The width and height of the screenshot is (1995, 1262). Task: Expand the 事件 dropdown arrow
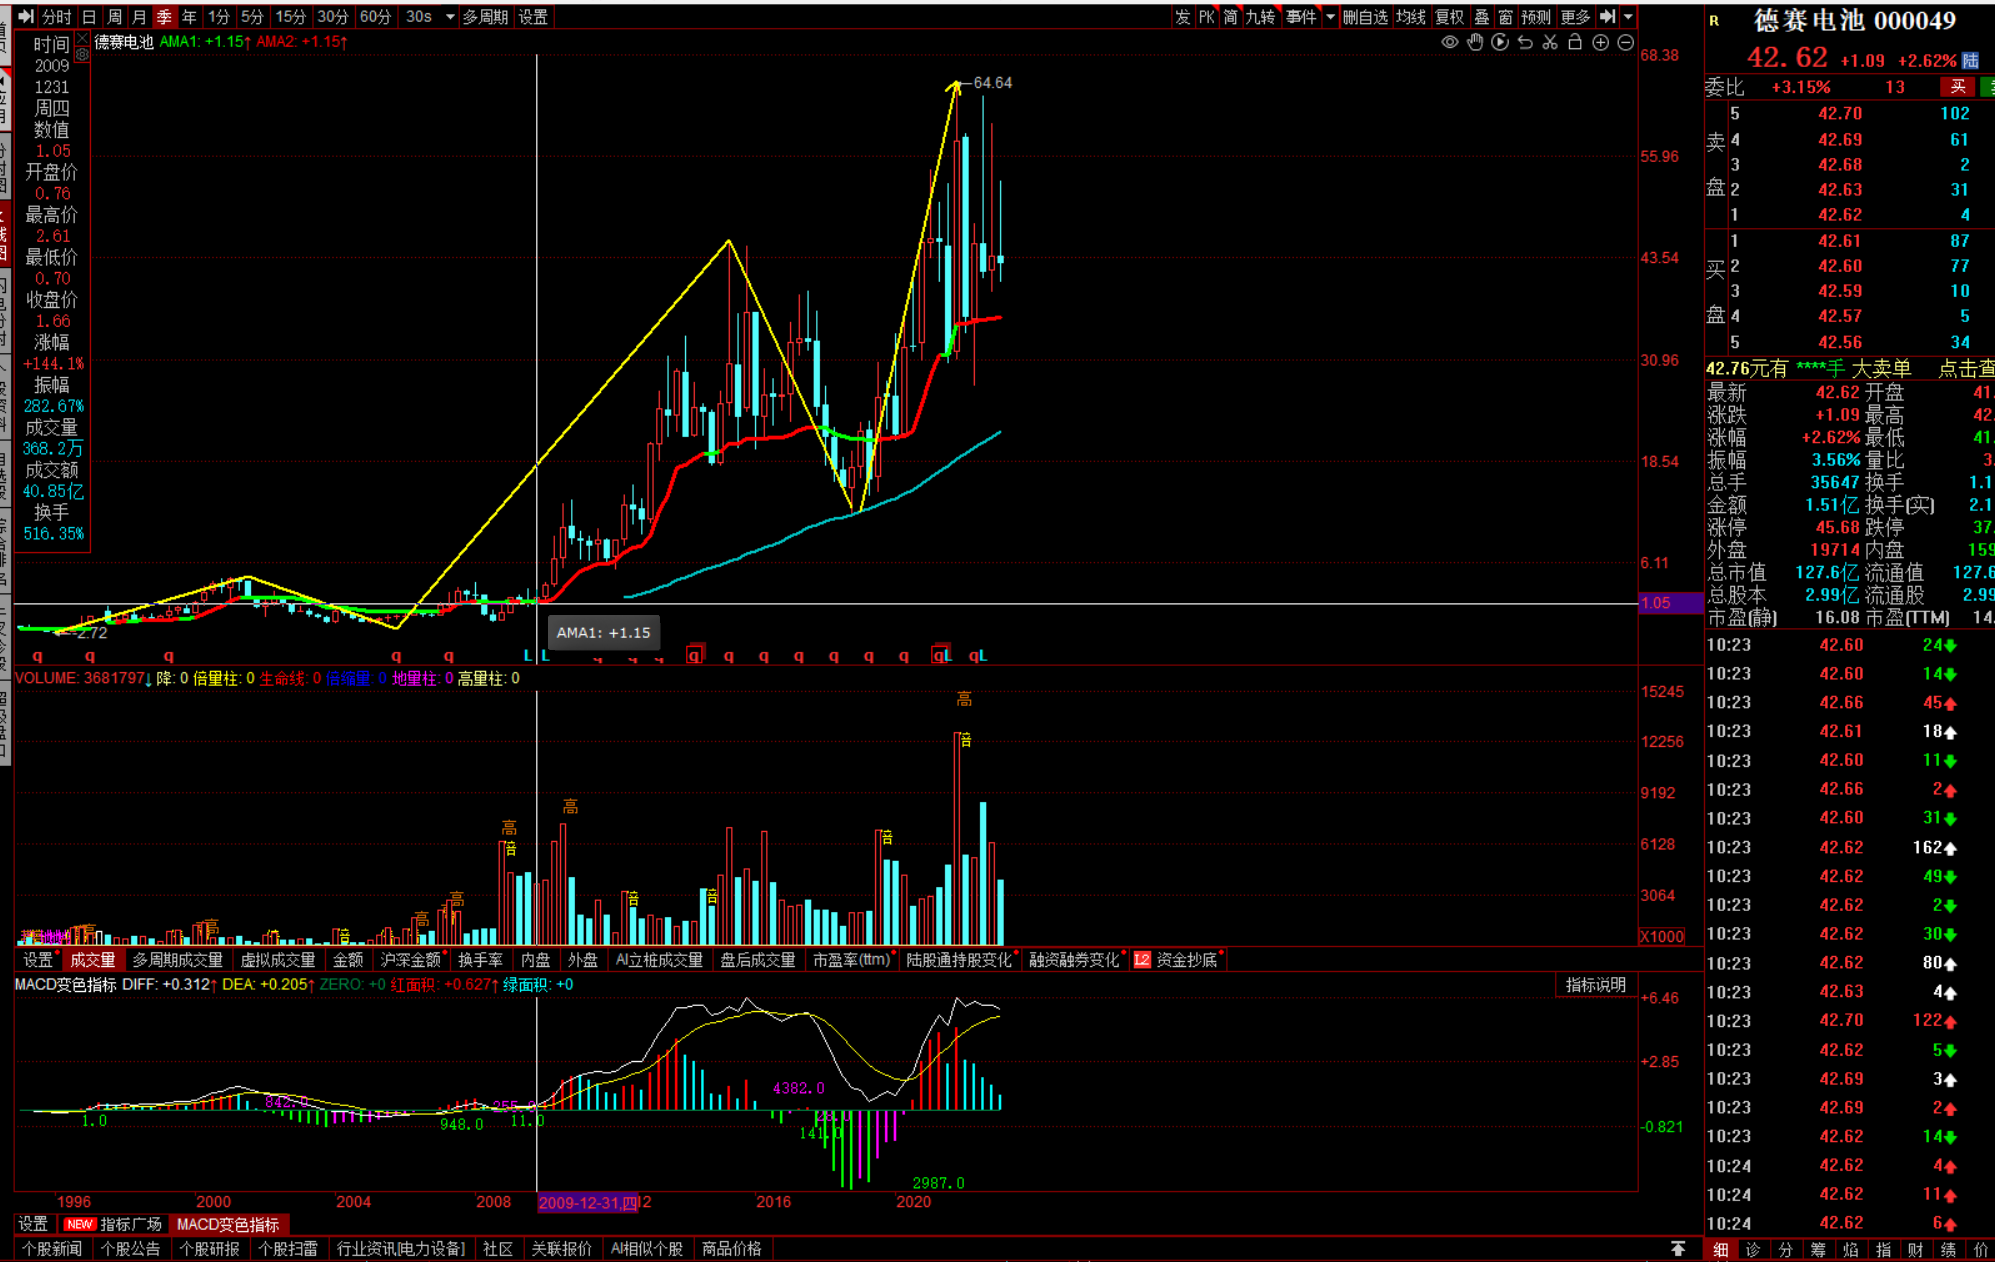coord(1330,17)
